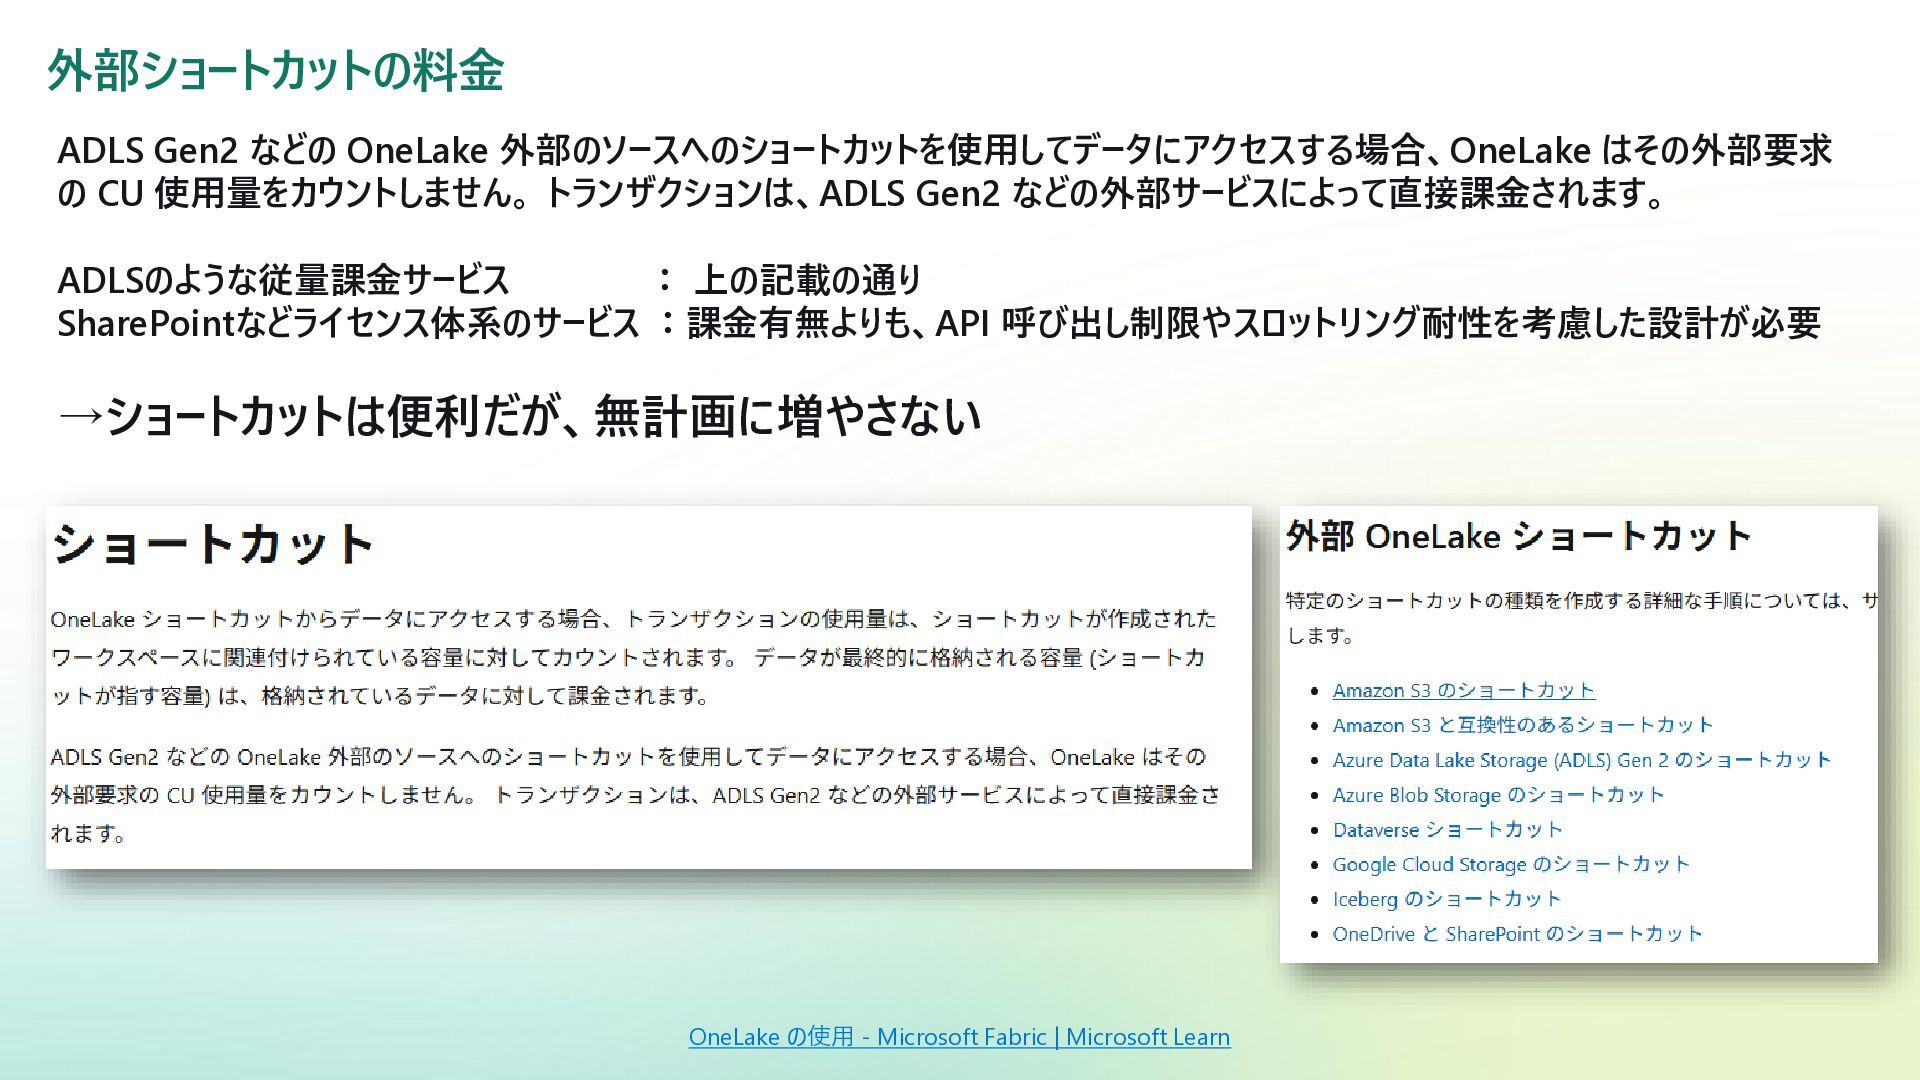Click OneDrive と SharePoint のショートカット link
The width and height of the screenshot is (1920, 1080).
pos(1517,934)
